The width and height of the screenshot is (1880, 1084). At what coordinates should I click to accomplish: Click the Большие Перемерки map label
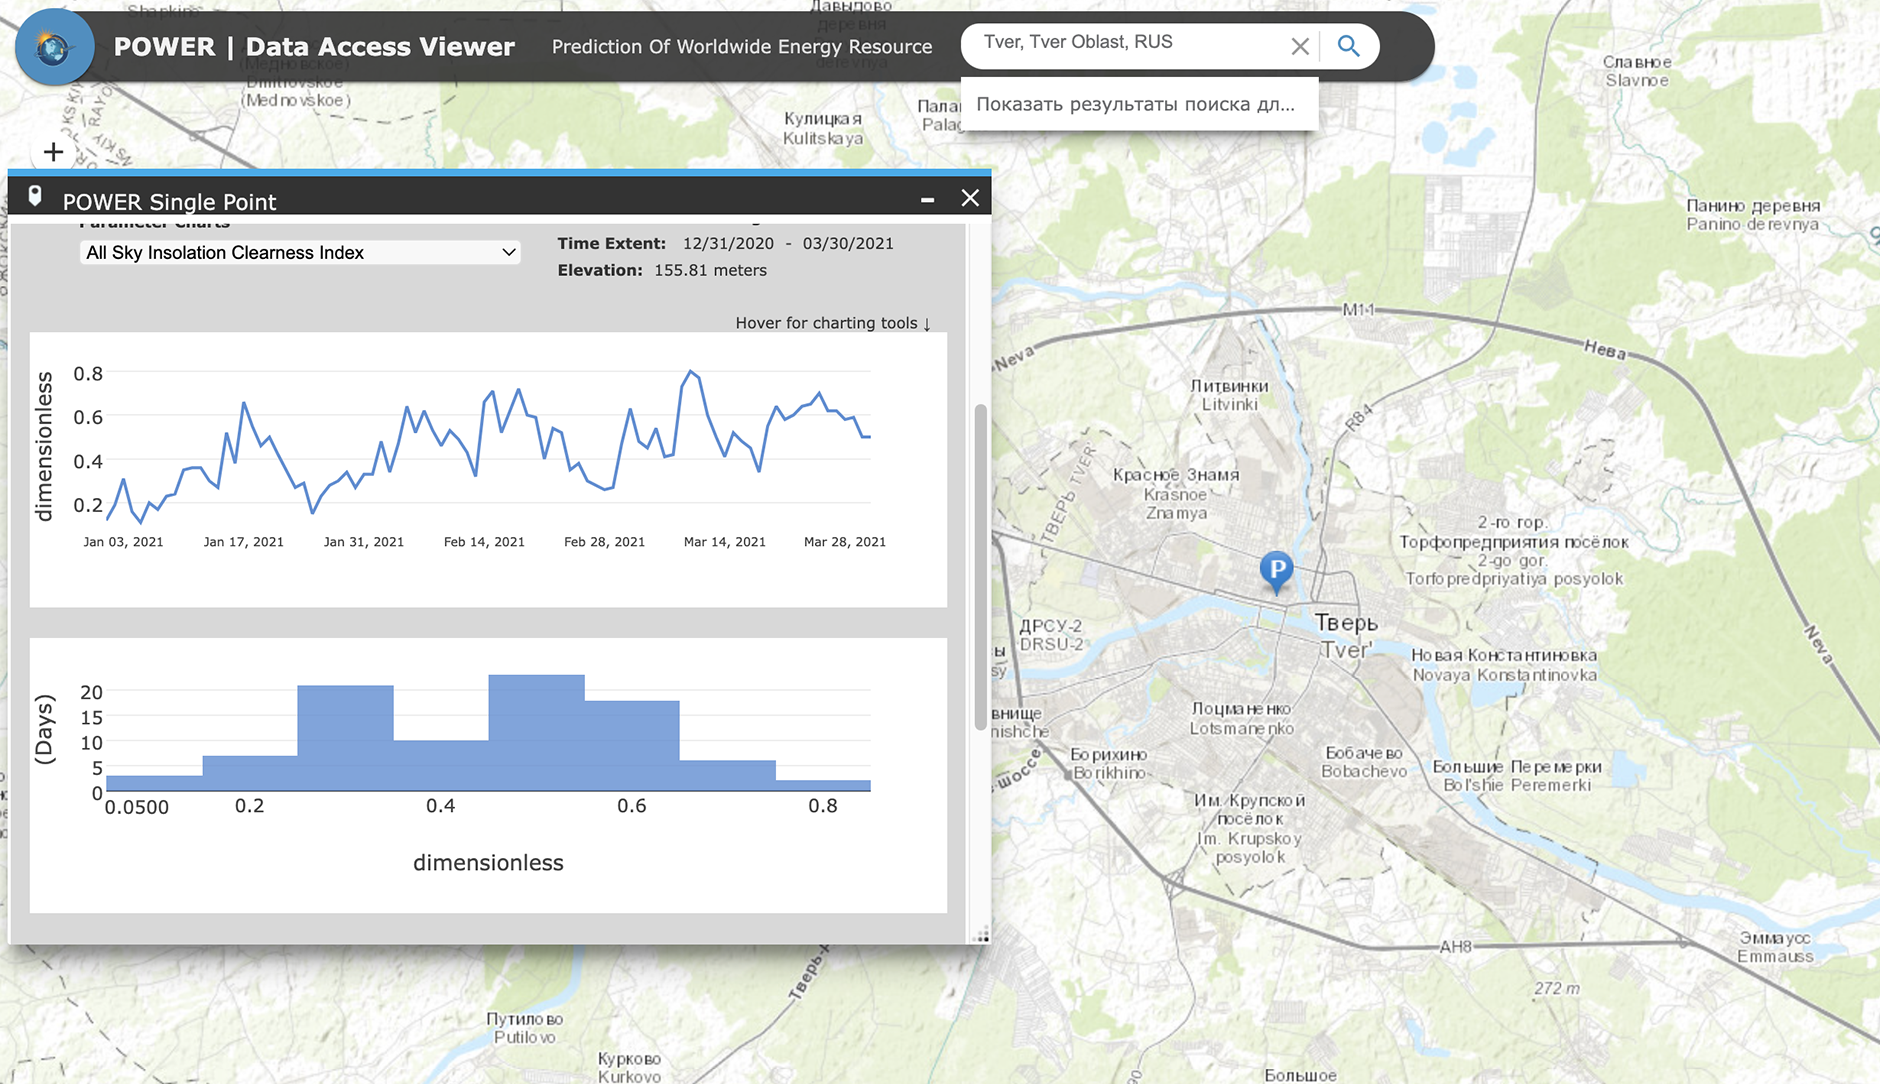coord(1517,776)
